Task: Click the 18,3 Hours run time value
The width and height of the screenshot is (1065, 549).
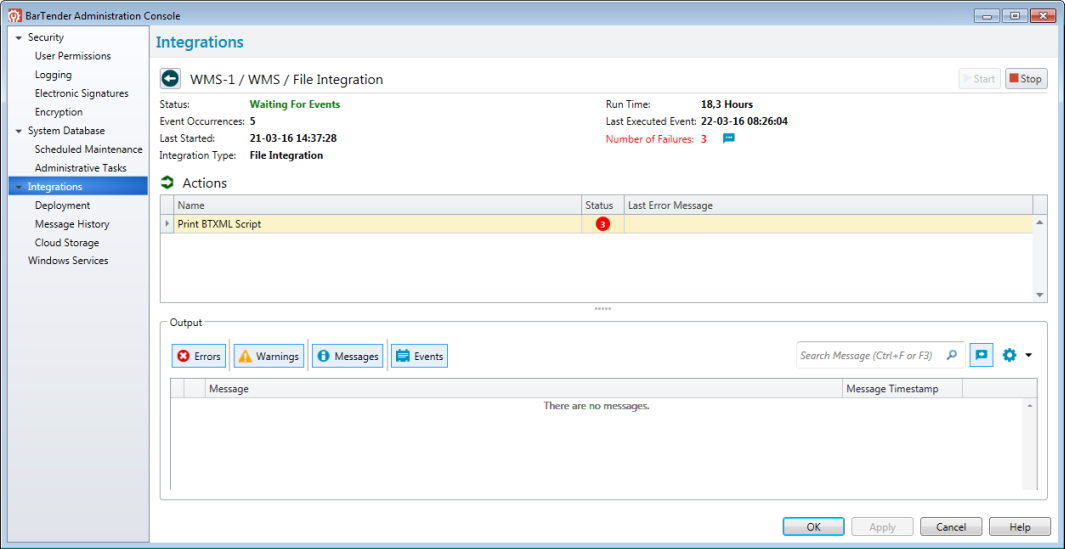Action: 727,105
